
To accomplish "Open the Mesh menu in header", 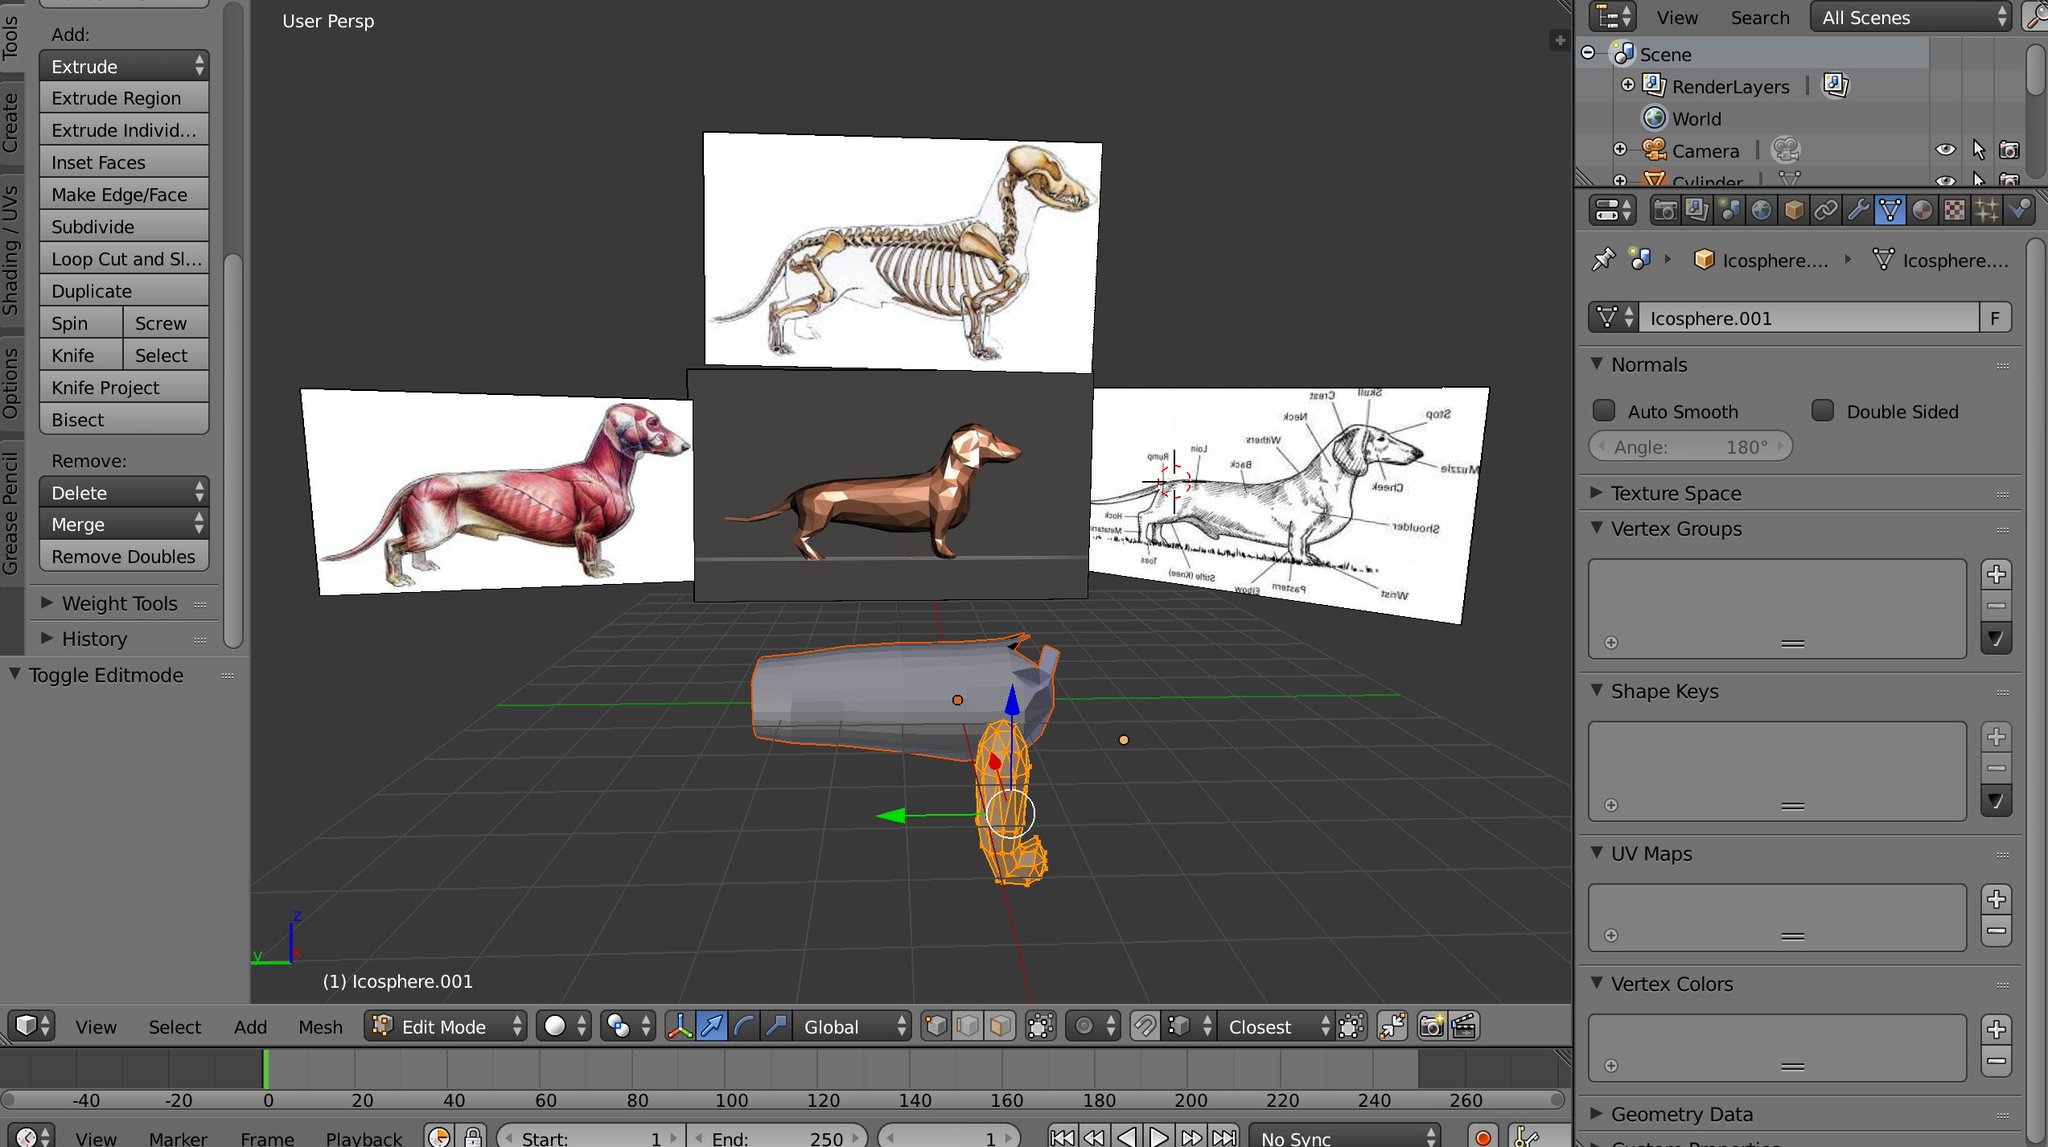I will (320, 1026).
